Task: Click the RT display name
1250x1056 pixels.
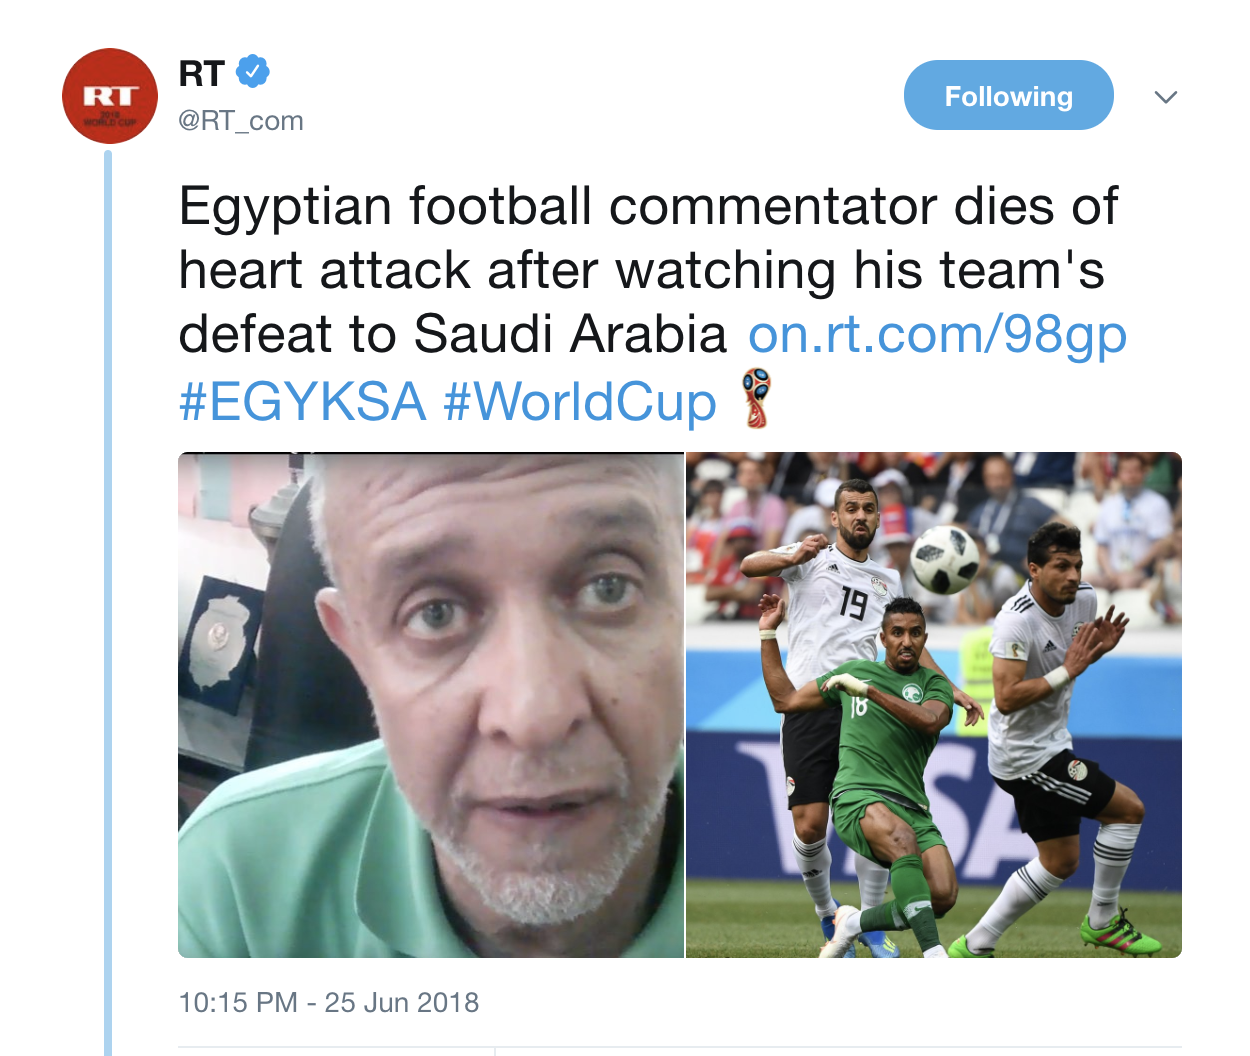Action: click(x=202, y=73)
